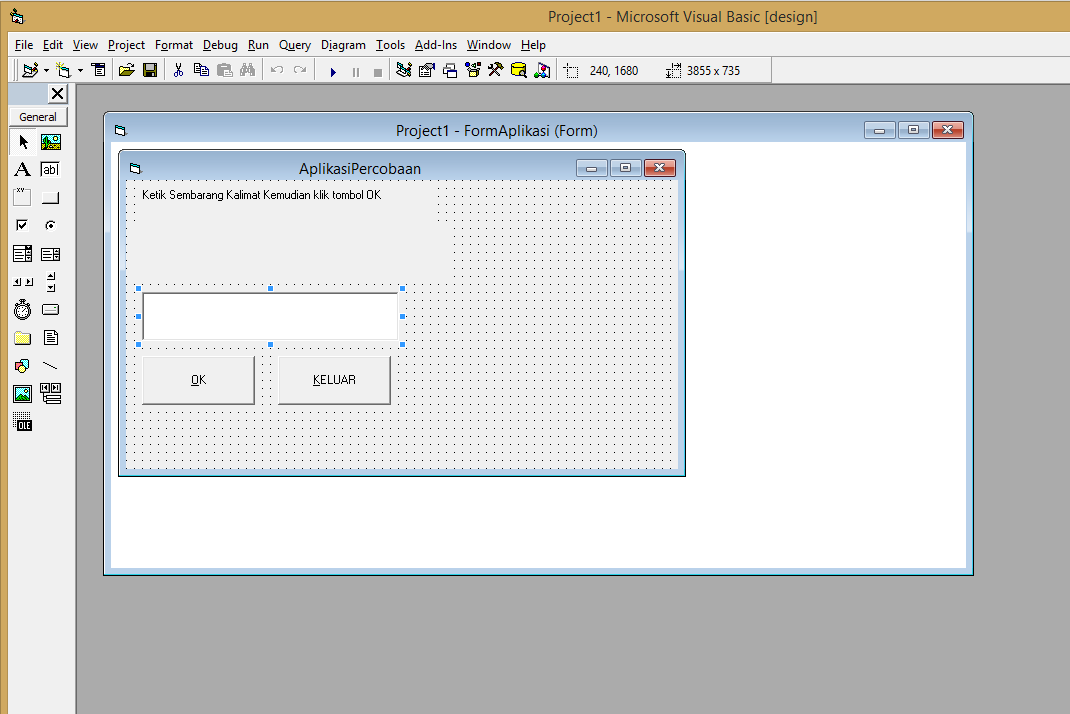Select the CheckBox tool in the toolbox

[22, 224]
